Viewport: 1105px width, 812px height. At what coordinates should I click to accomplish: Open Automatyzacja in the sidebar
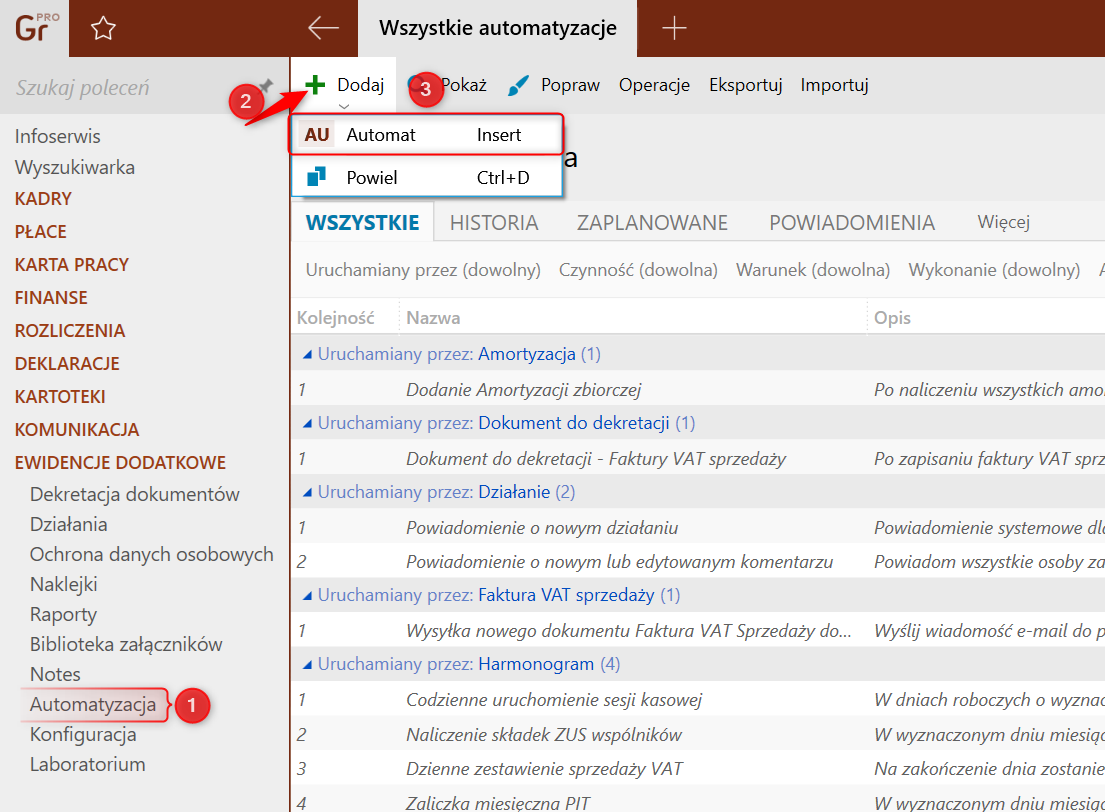[93, 704]
